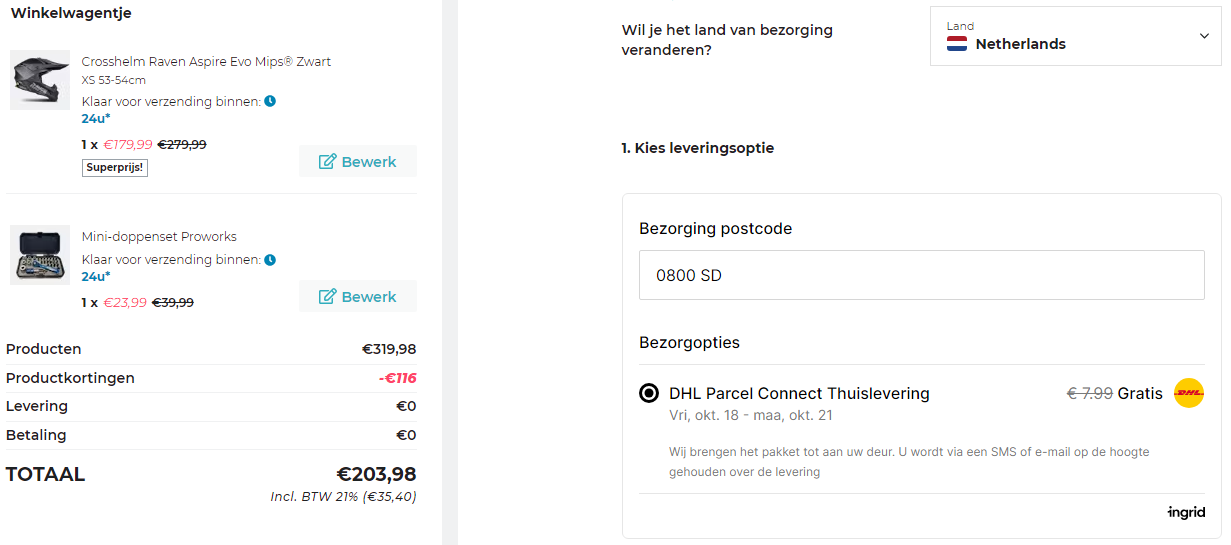Click the Bezorging postcode input field
This screenshot has width=1231, height=545.
point(921,275)
